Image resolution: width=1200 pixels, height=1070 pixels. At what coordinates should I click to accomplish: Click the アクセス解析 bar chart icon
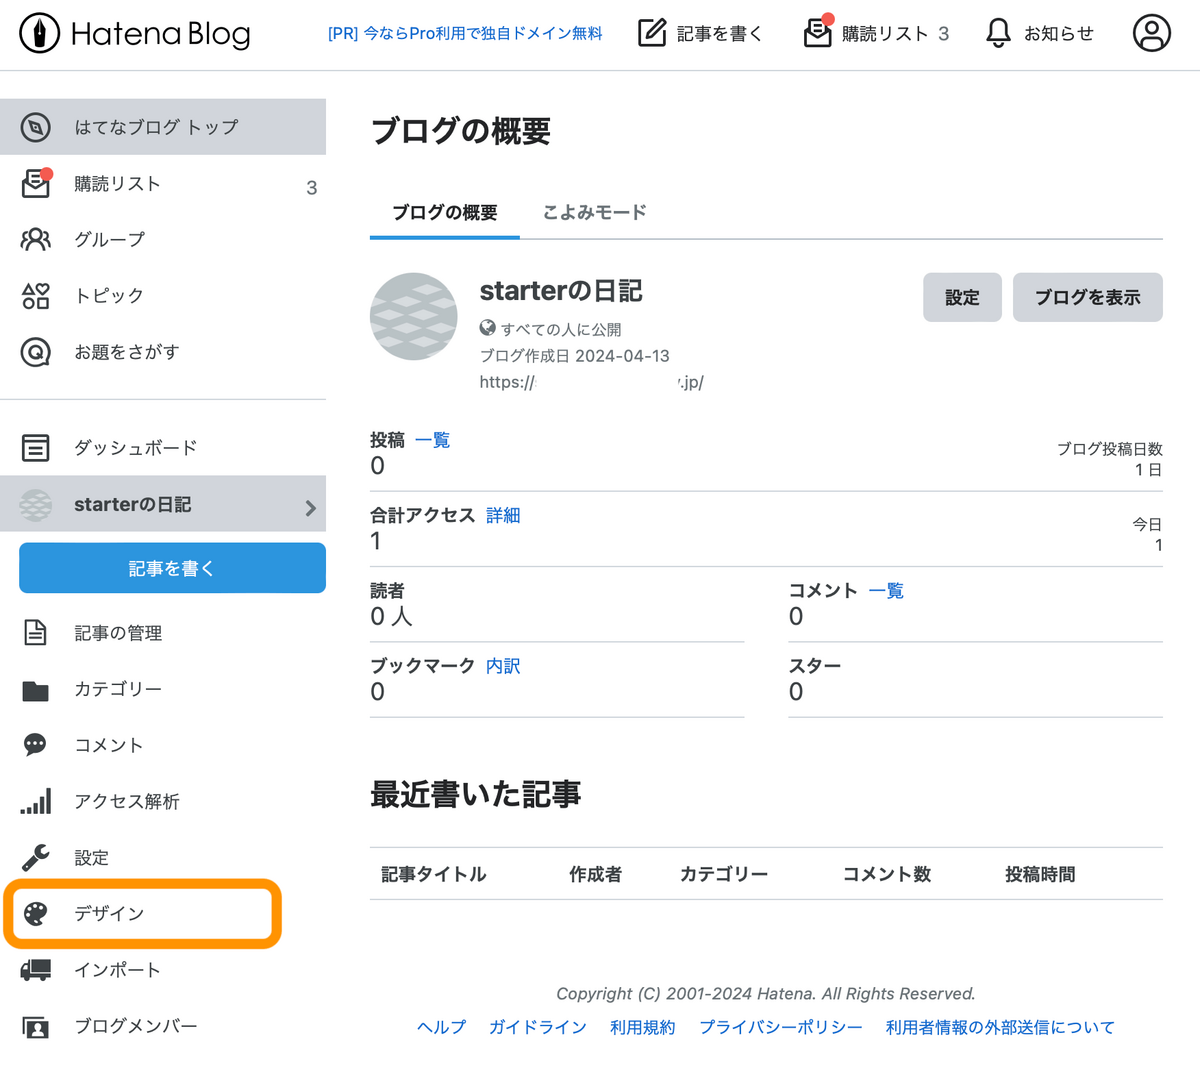(x=36, y=801)
